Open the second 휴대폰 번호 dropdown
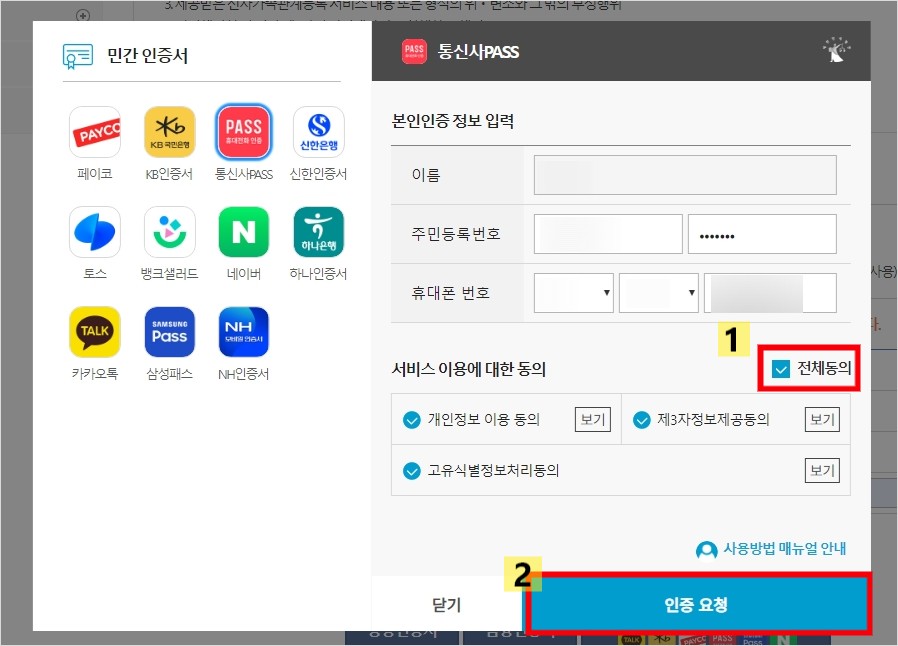This screenshot has width=898, height=646. 659,293
